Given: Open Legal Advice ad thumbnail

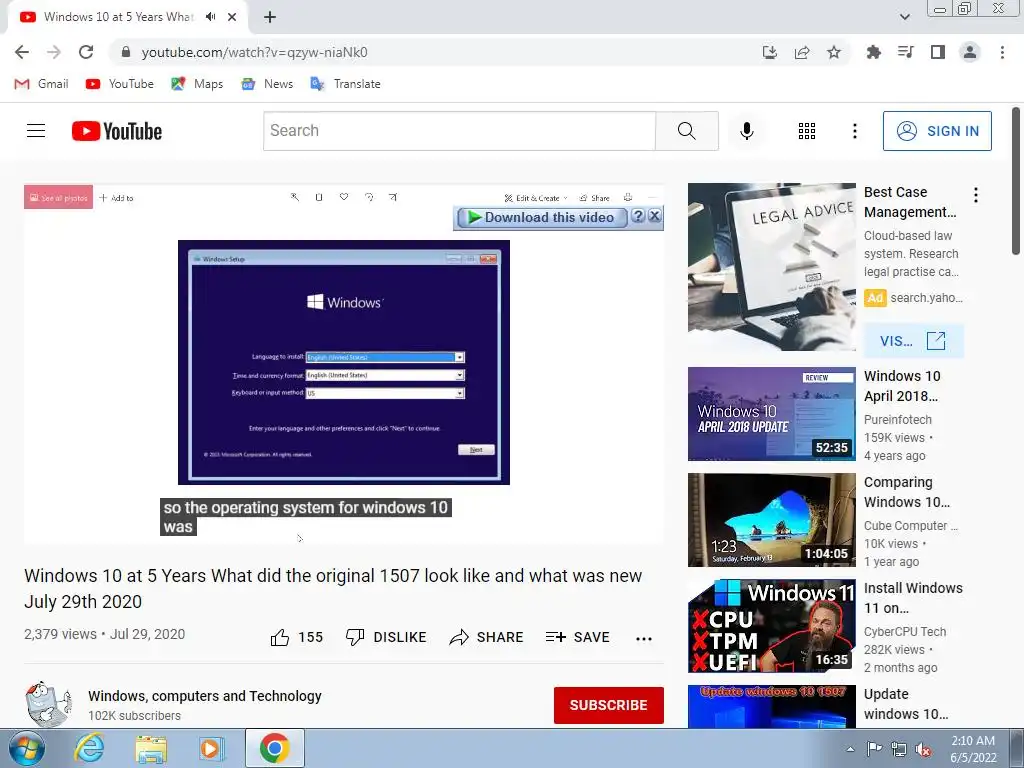Looking at the screenshot, I should (x=771, y=266).
